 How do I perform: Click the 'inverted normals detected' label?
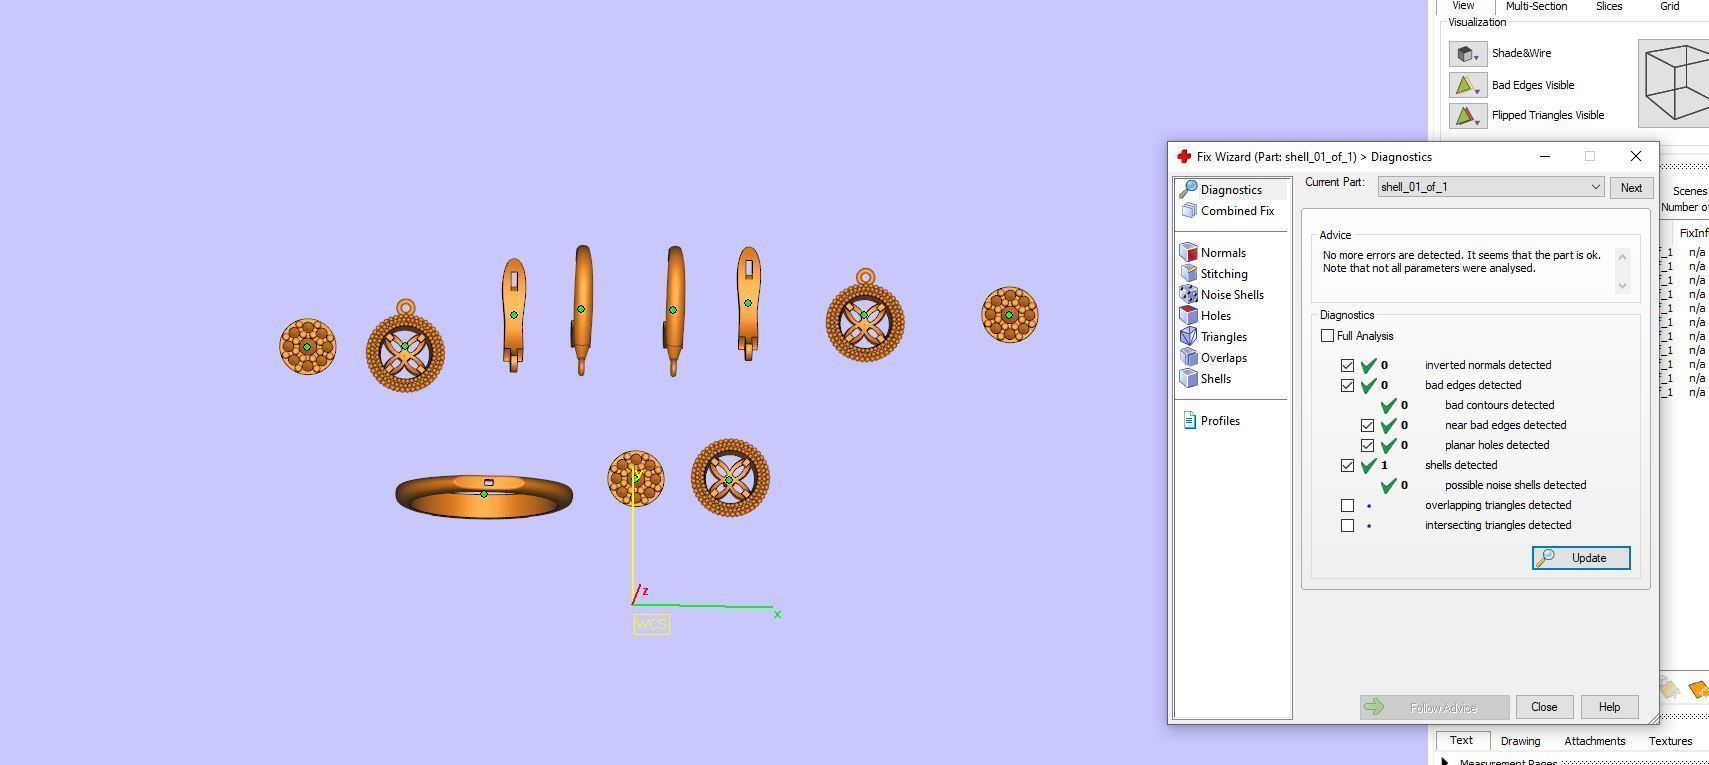point(1488,366)
